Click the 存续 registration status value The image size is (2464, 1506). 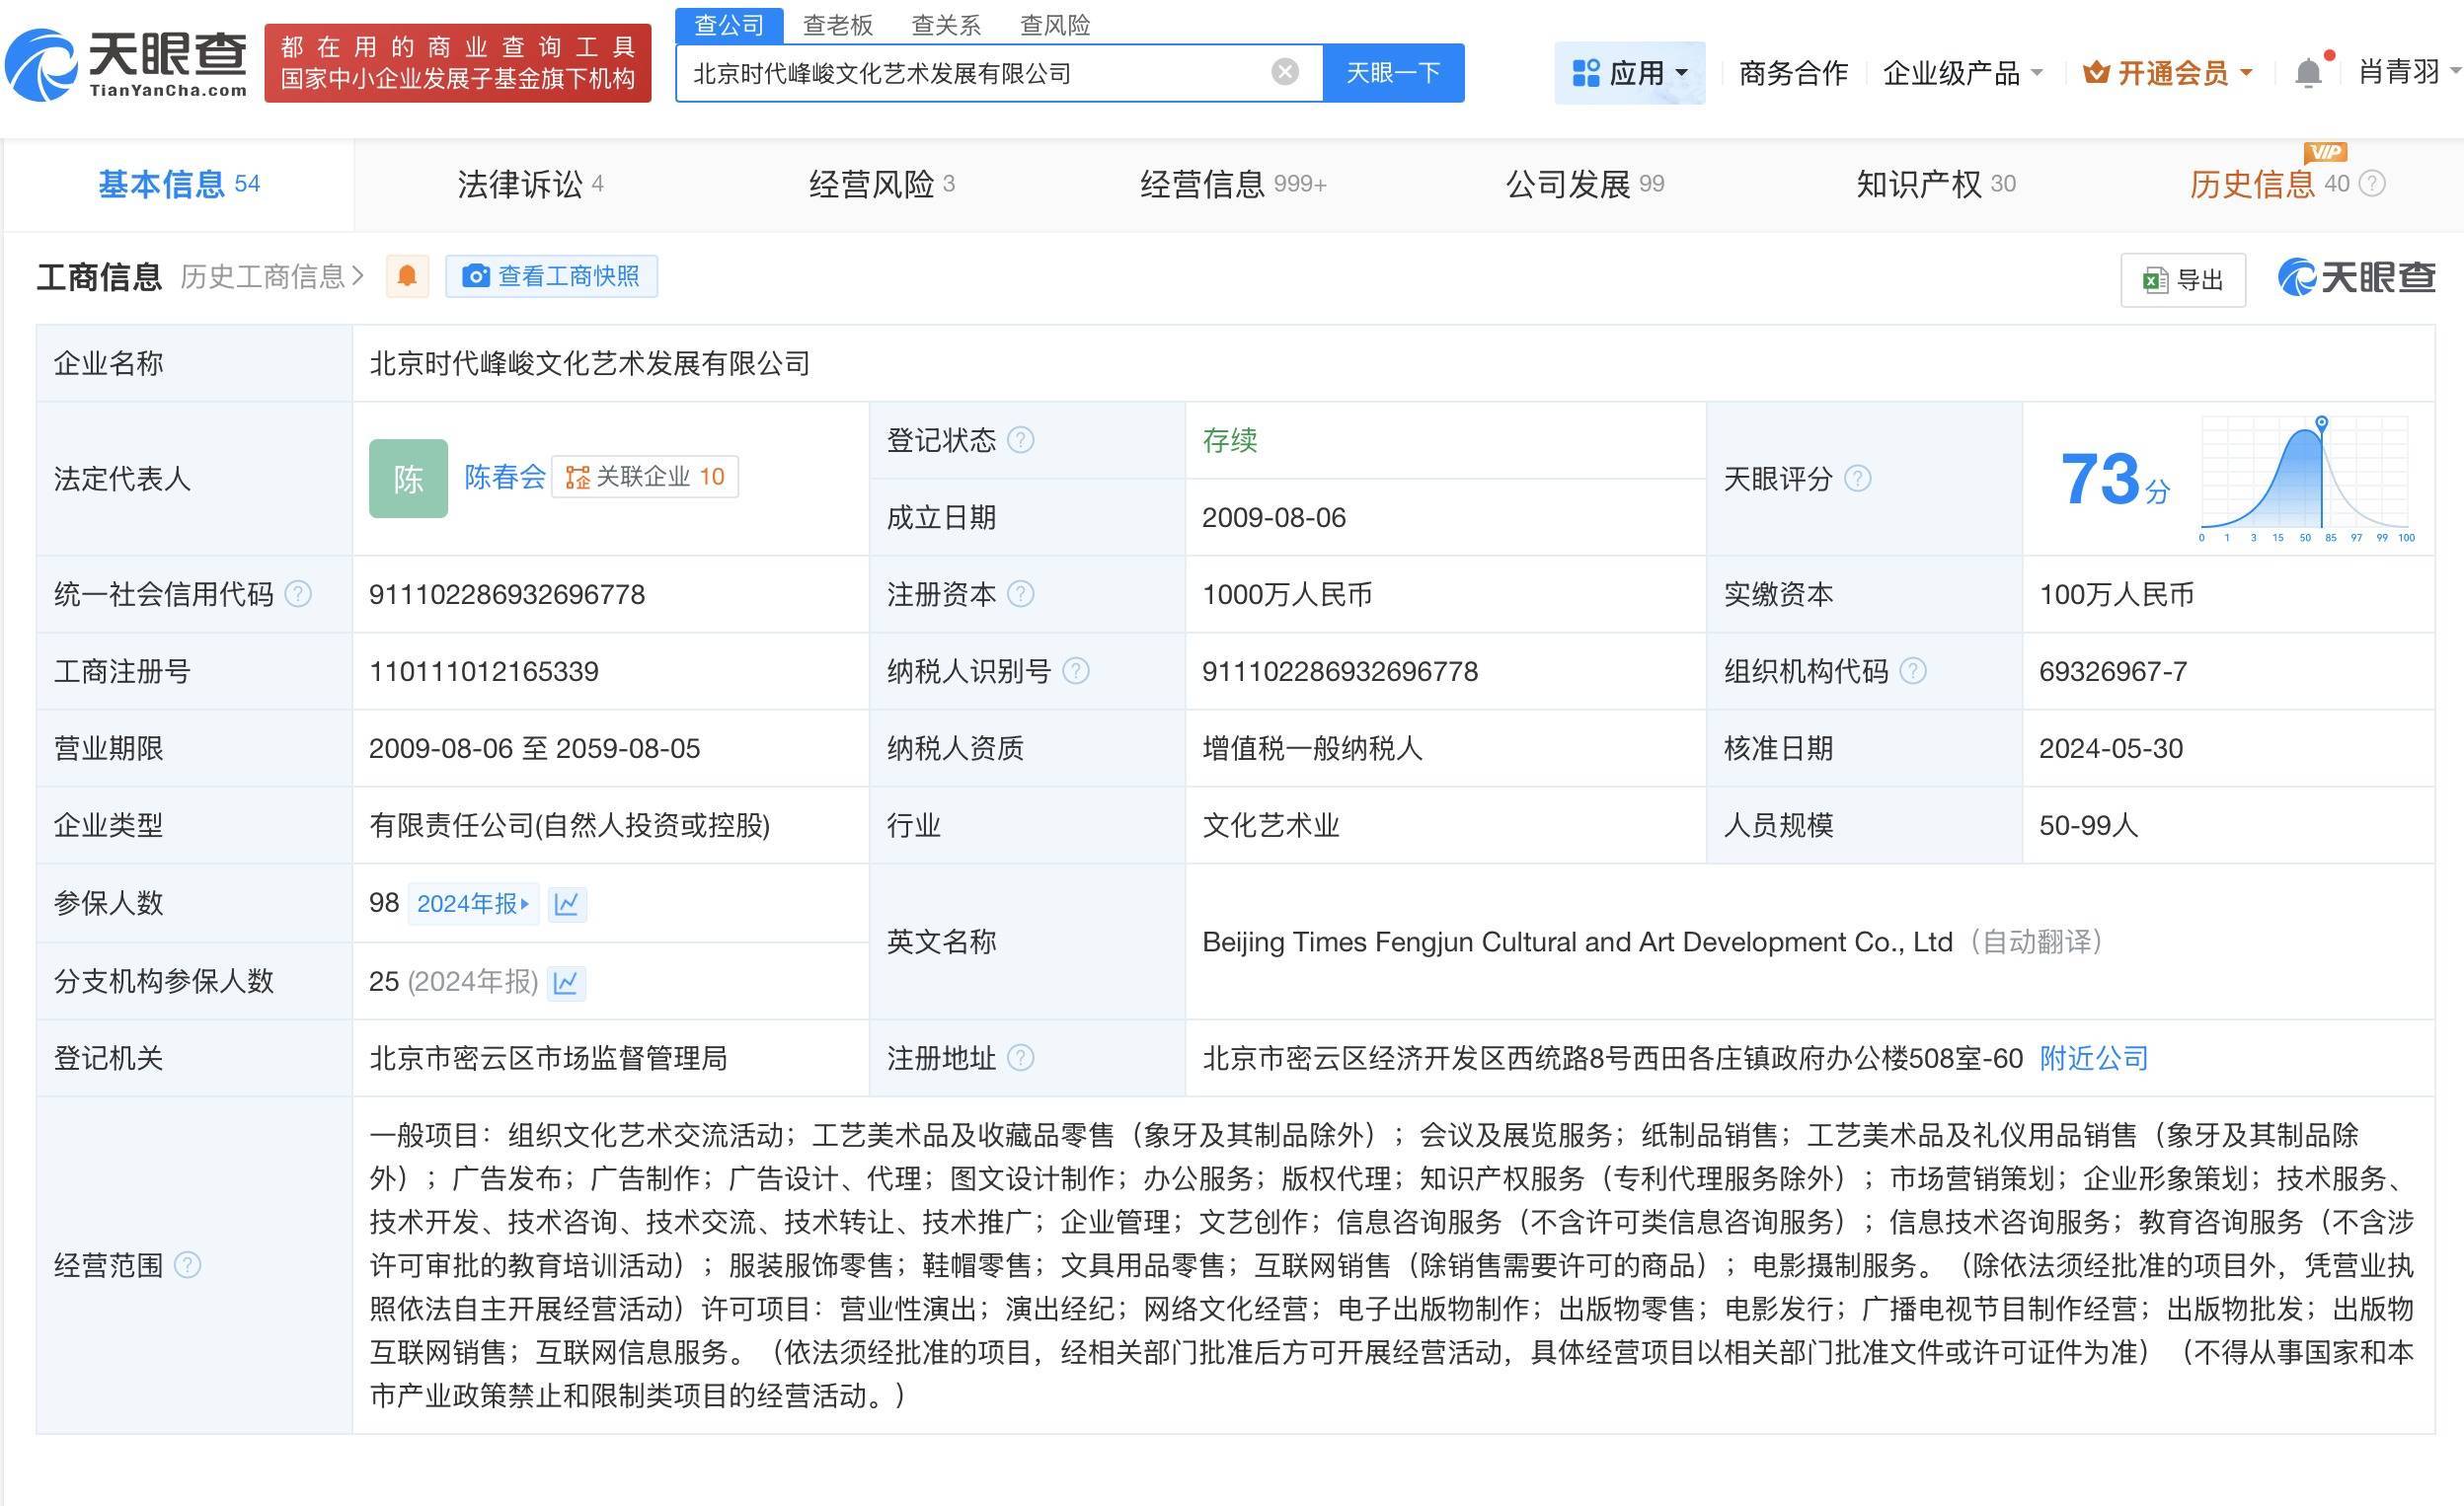(x=1230, y=440)
